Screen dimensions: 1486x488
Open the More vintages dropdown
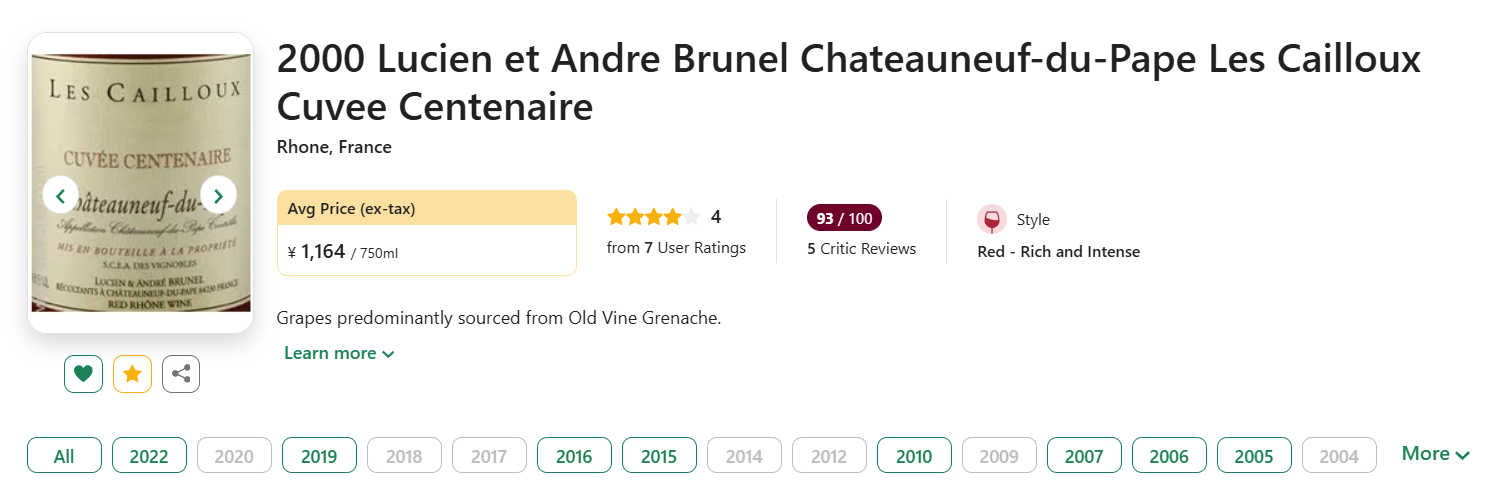point(1435,454)
